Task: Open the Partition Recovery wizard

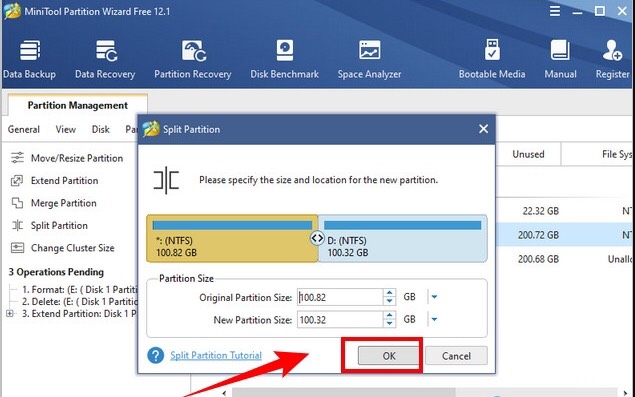Action: click(x=193, y=59)
